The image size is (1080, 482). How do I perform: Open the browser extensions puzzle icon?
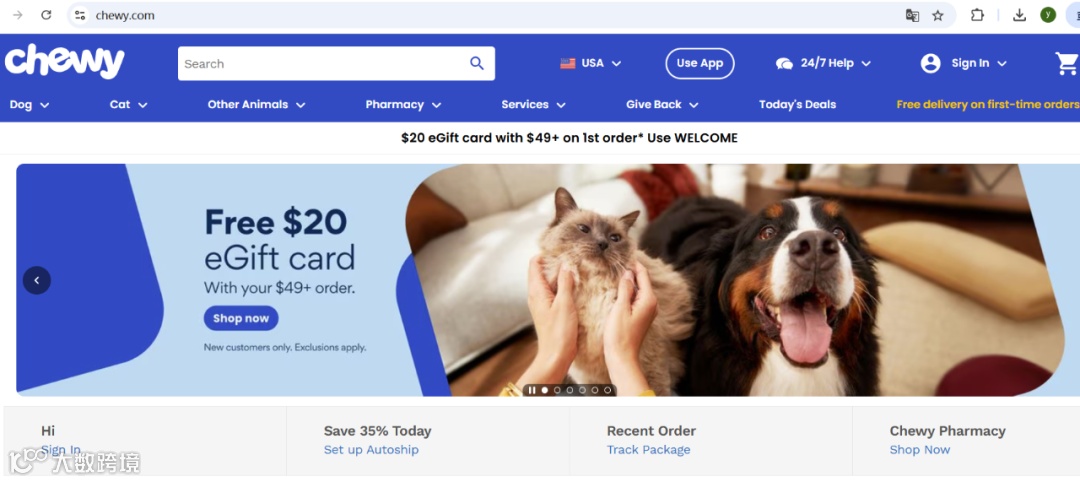[x=977, y=15]
